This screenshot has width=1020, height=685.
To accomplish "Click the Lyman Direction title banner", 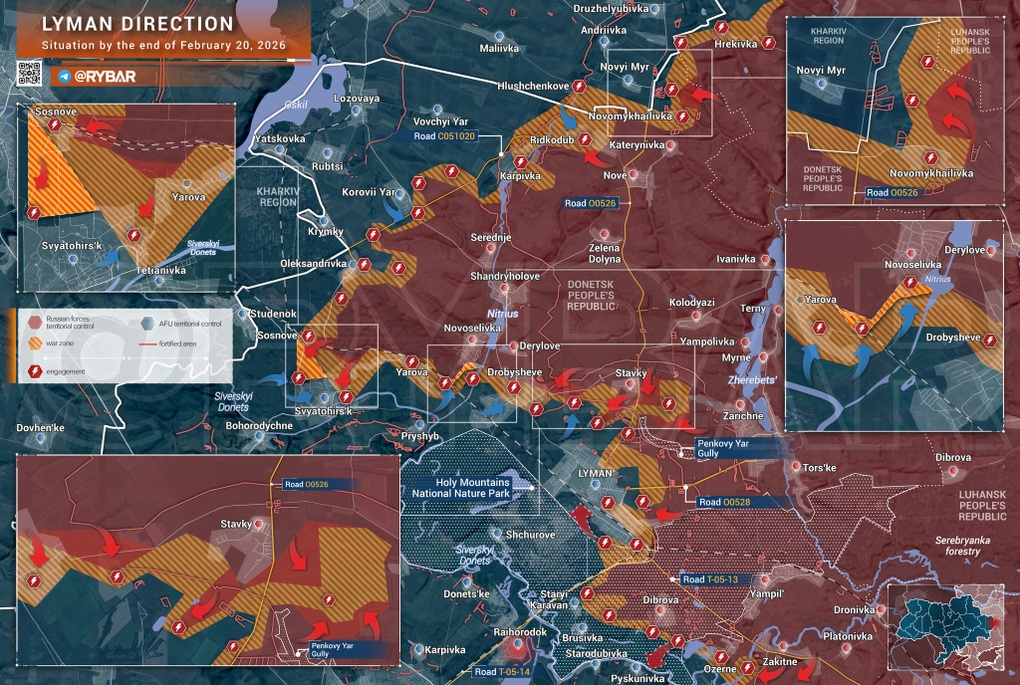I will point(138,24).
